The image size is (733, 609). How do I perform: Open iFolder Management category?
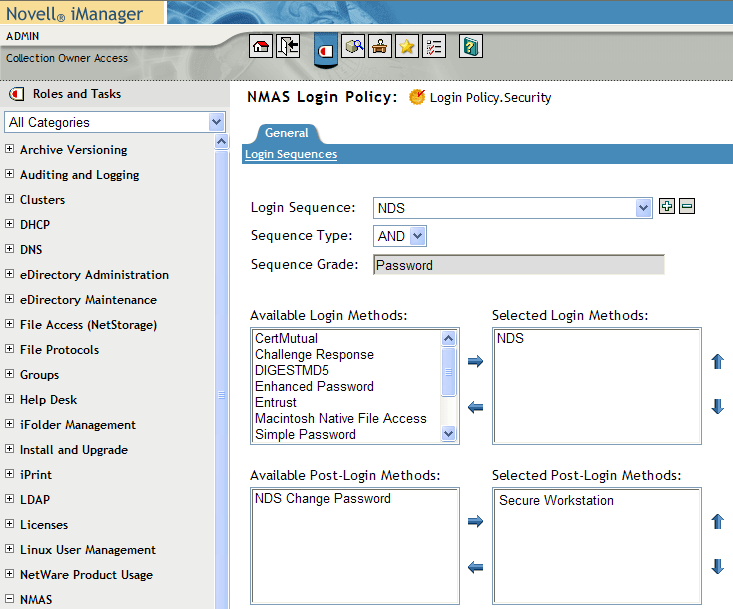78,425
